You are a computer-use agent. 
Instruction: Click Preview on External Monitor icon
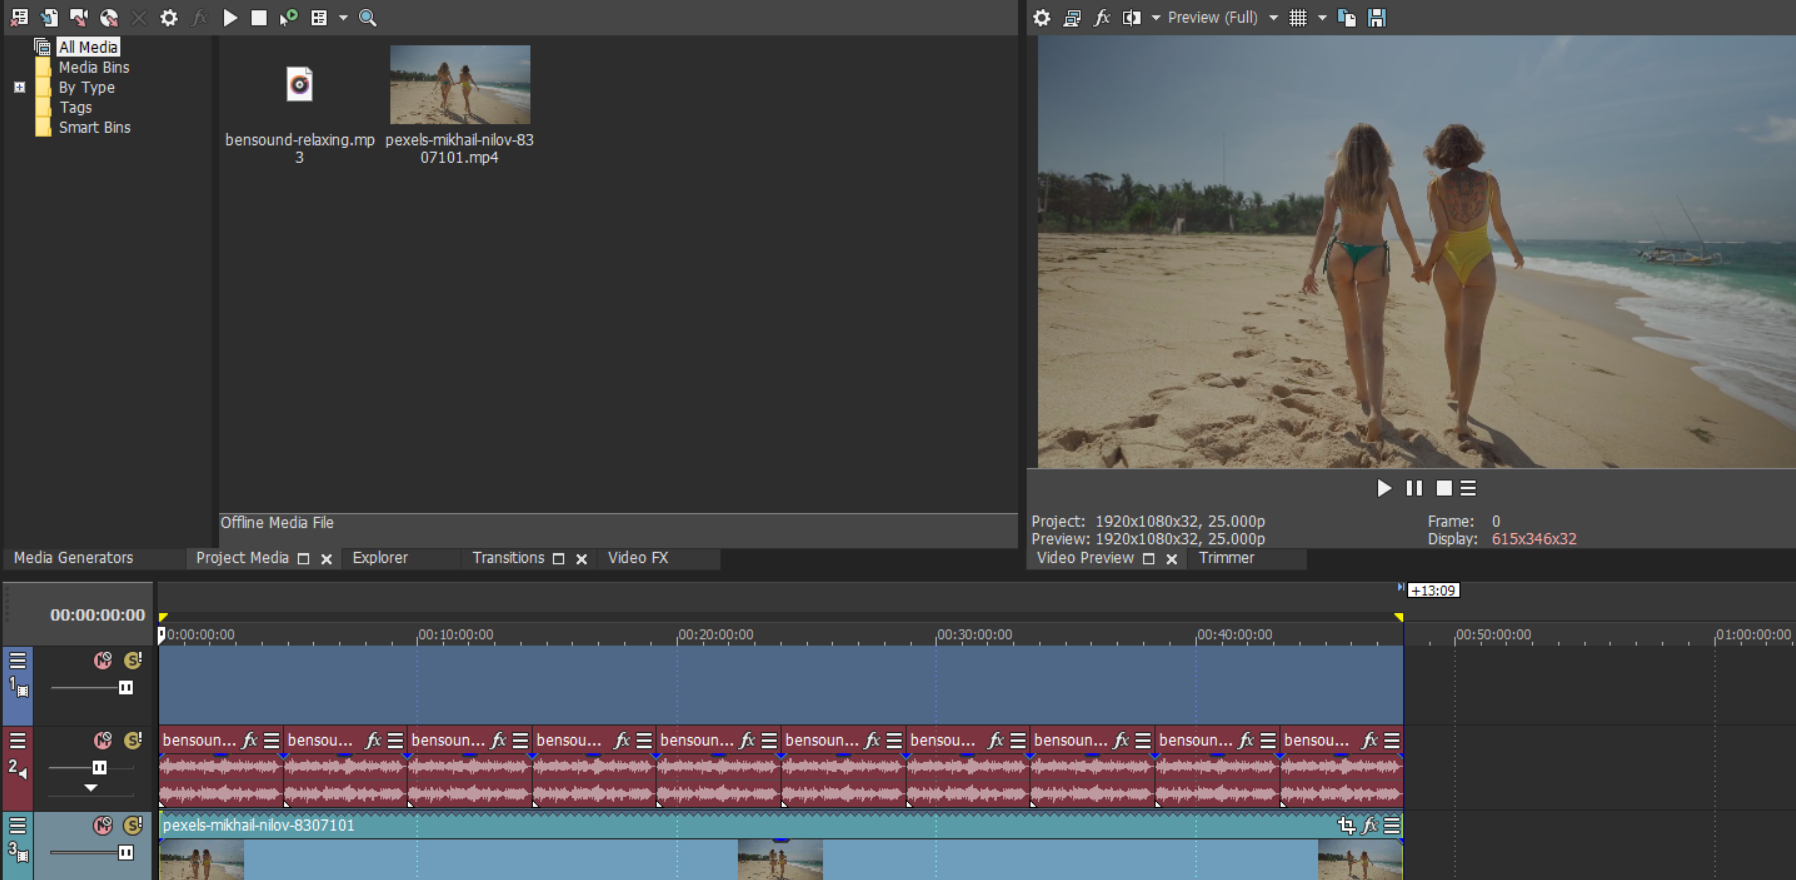point(1072,17)
